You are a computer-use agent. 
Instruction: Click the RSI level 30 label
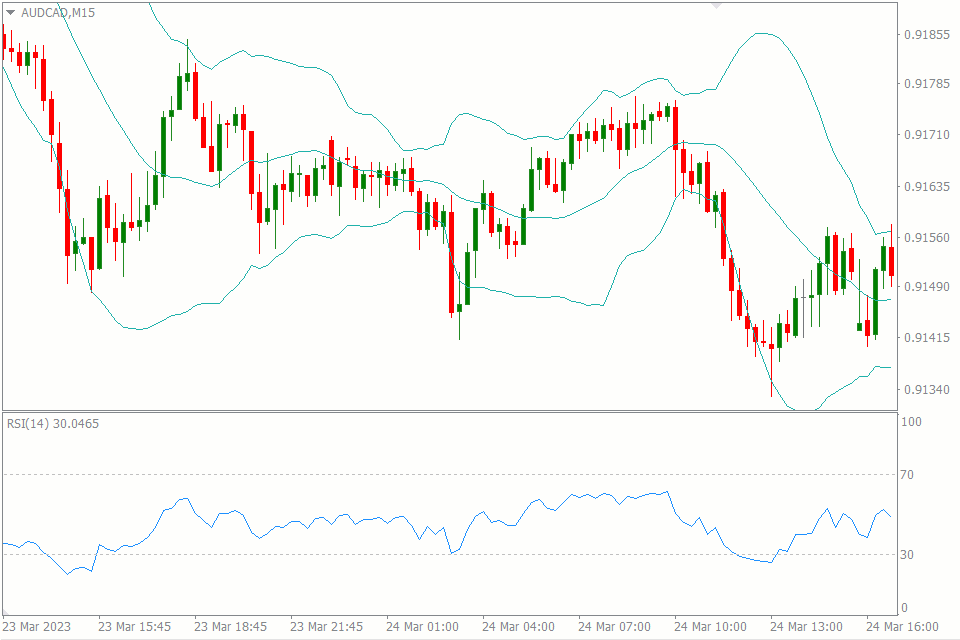tap(907, 554)
